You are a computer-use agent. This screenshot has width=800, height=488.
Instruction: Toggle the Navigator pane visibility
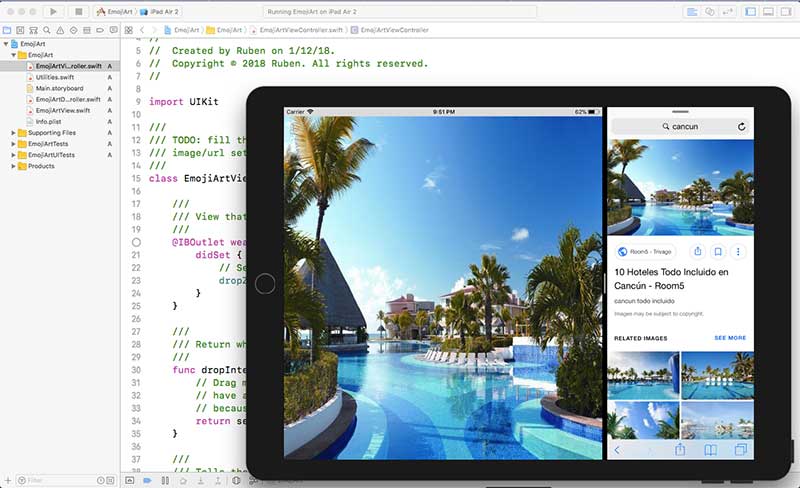[x=751, y=11]
